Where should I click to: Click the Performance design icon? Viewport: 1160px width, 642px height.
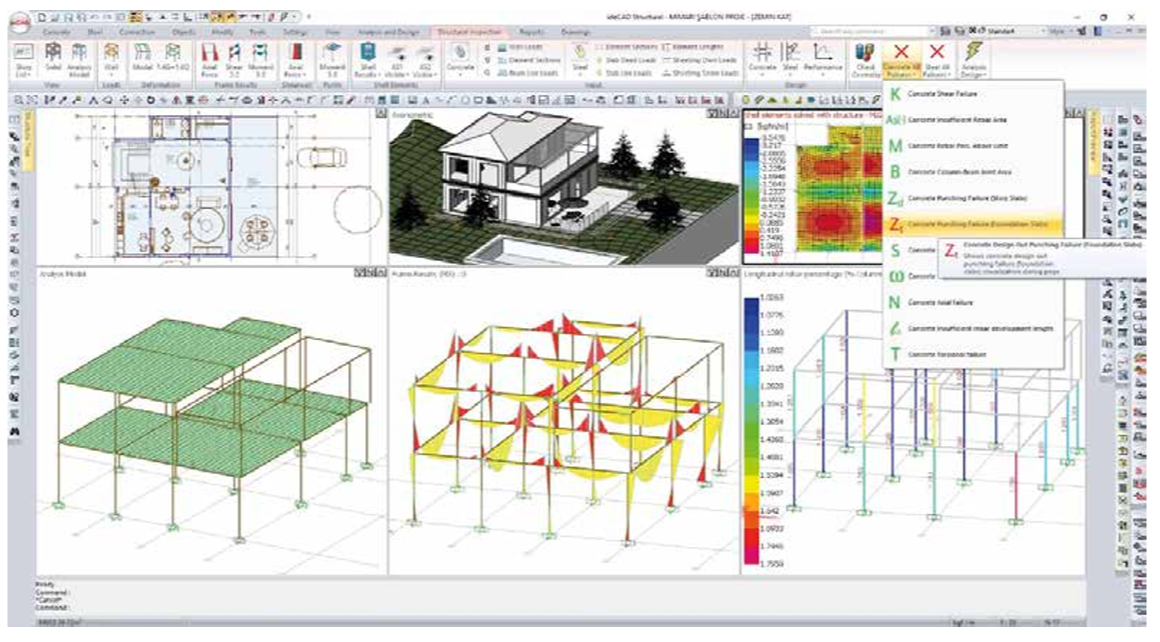(825, 57)
